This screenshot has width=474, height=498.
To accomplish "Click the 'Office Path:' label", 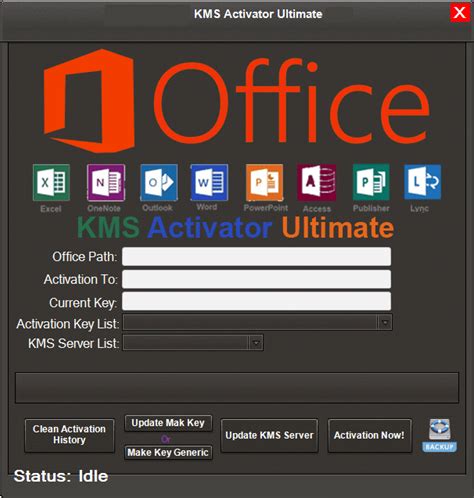I will 84,257.
